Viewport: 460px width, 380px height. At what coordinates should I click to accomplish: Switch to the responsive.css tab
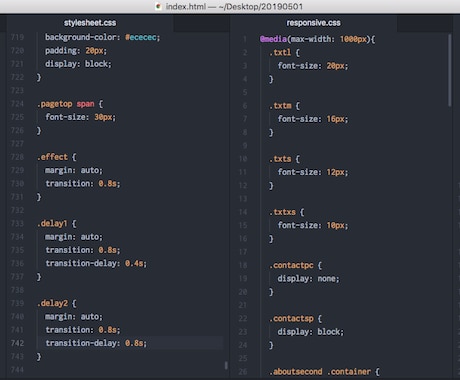point(313,23)
